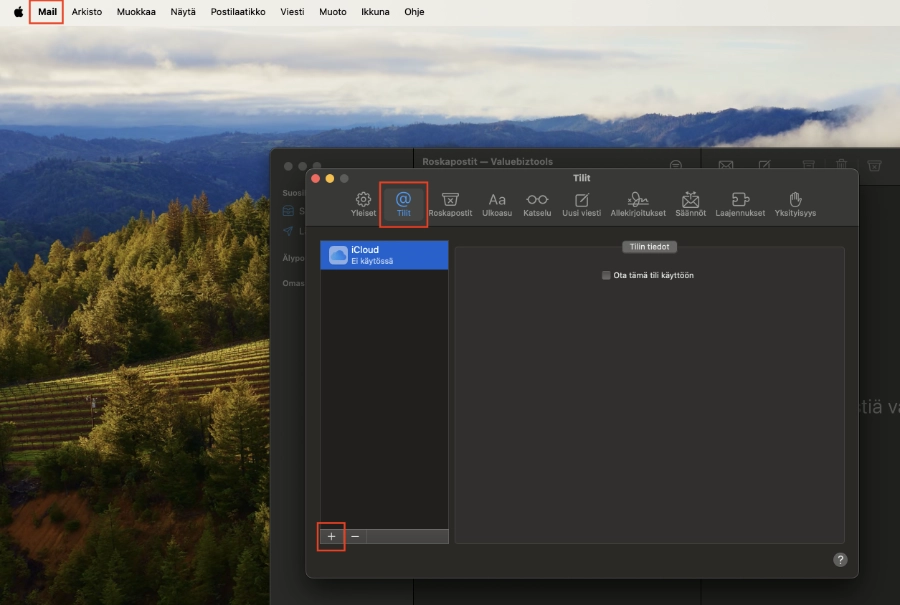Open the Muoto menu
Viewport: 900px width, 605px height.
click(333, 11)
